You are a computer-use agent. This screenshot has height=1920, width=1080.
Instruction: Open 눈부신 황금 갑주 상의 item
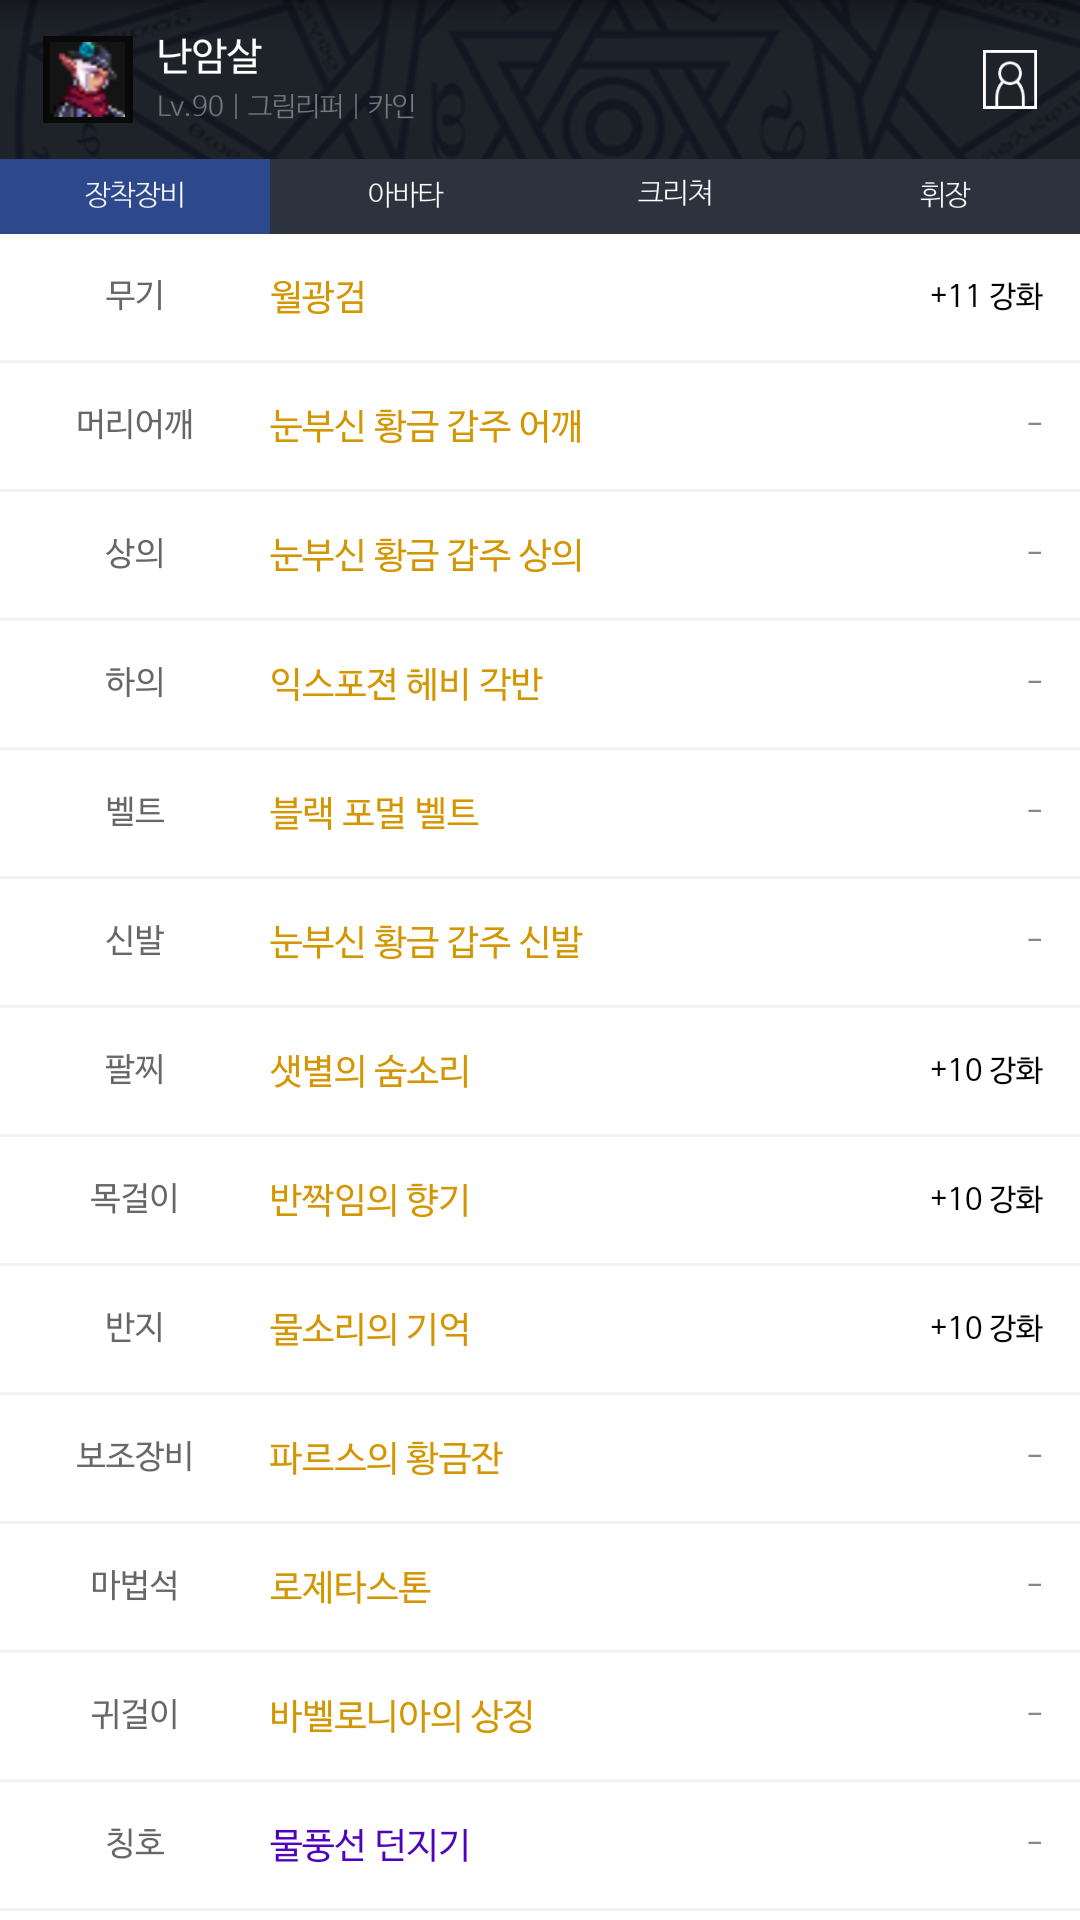pos(426,555)
